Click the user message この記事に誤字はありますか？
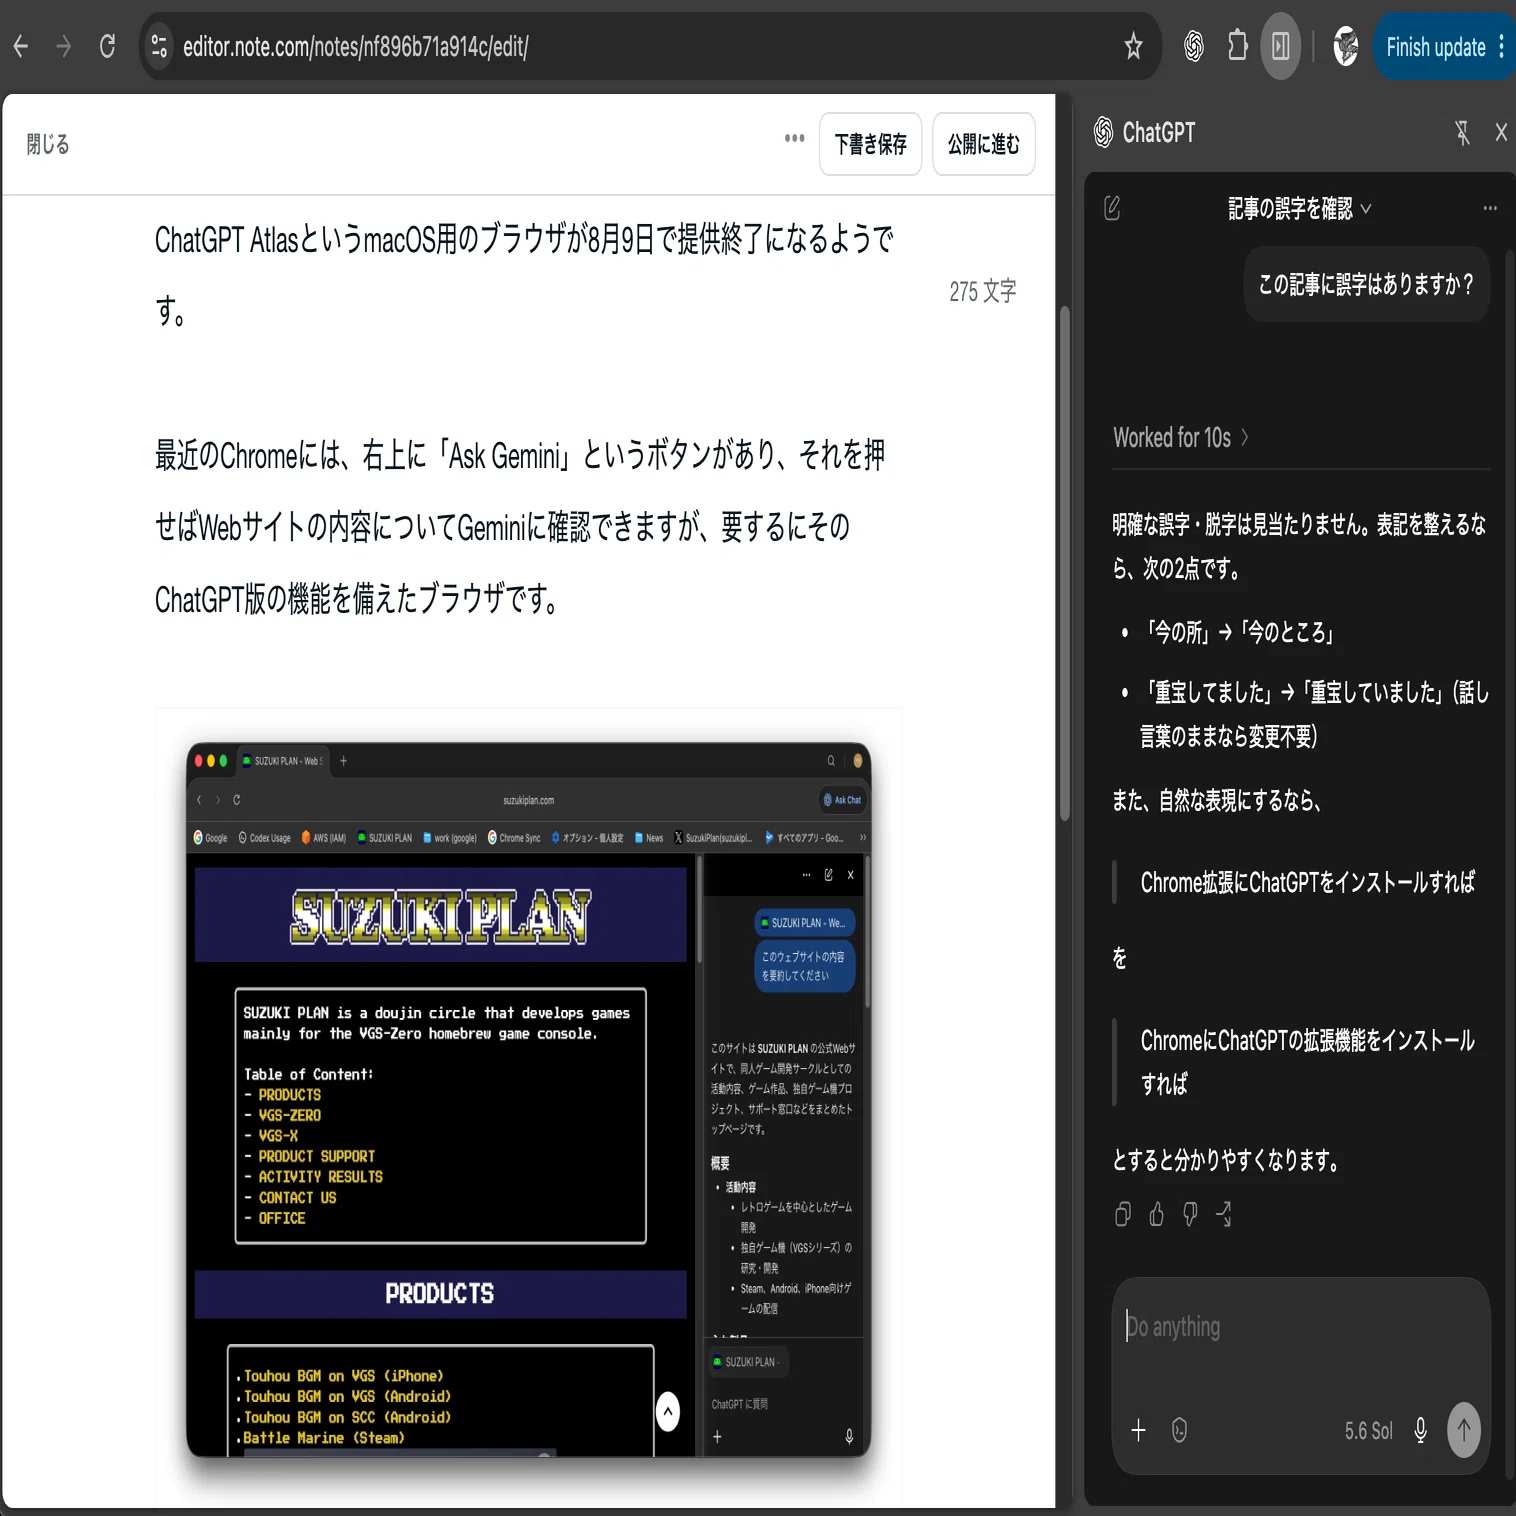 pyautogui.click(x=1366, y=285)
